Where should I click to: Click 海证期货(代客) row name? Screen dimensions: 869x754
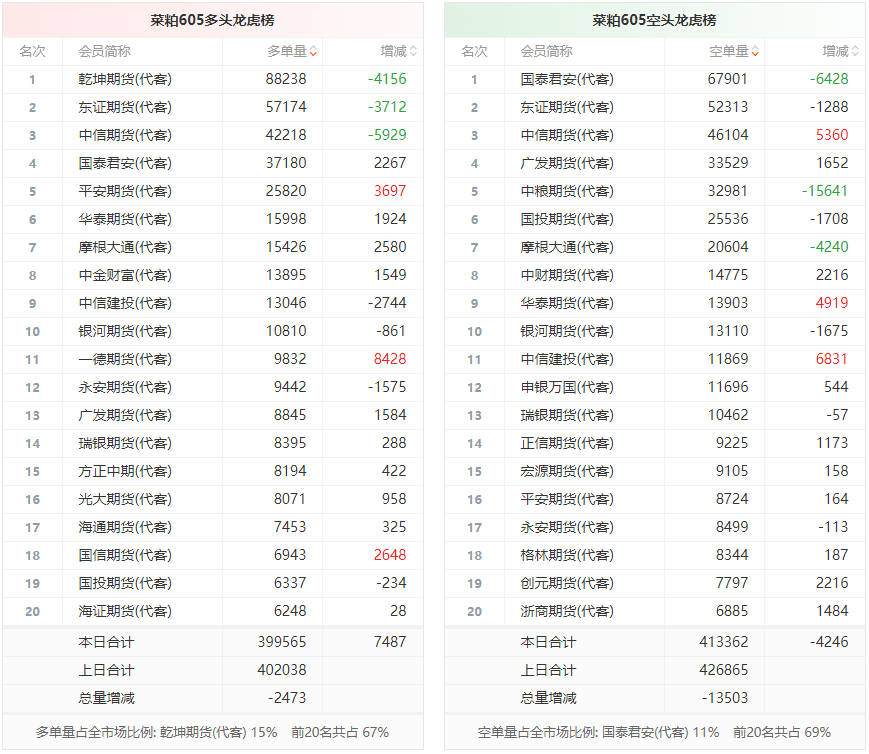[x=125, y=611]
